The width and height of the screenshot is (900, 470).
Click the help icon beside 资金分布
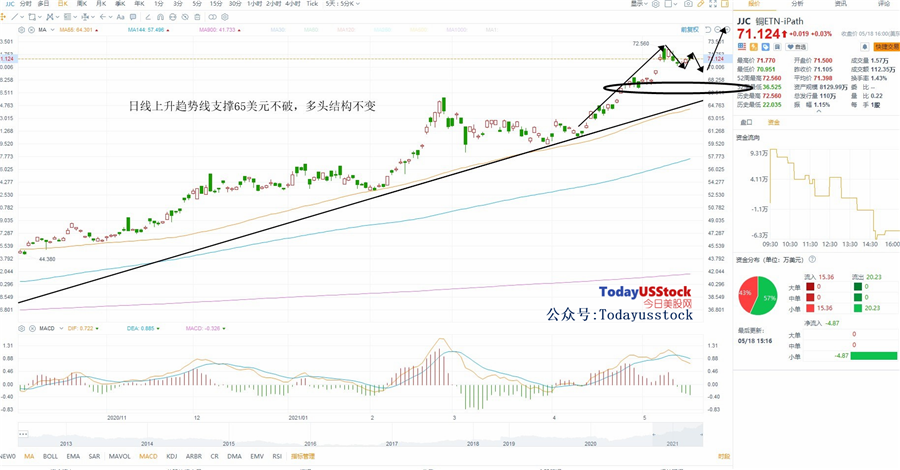pos(812,259)
